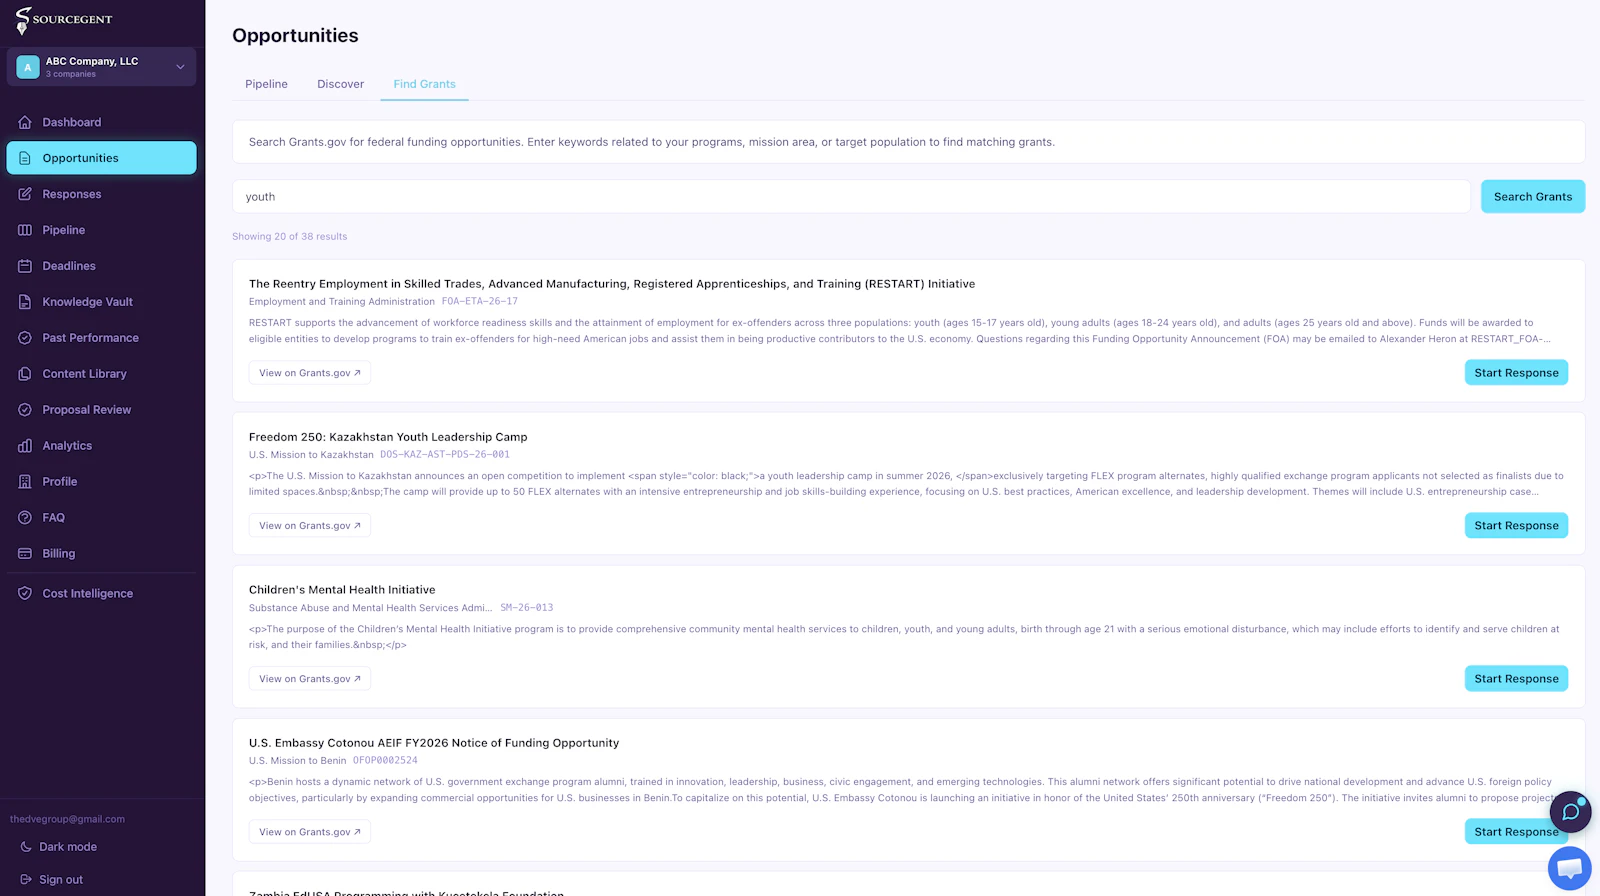
Task: Click the Responses pencil icon
Action: point(25,194)
